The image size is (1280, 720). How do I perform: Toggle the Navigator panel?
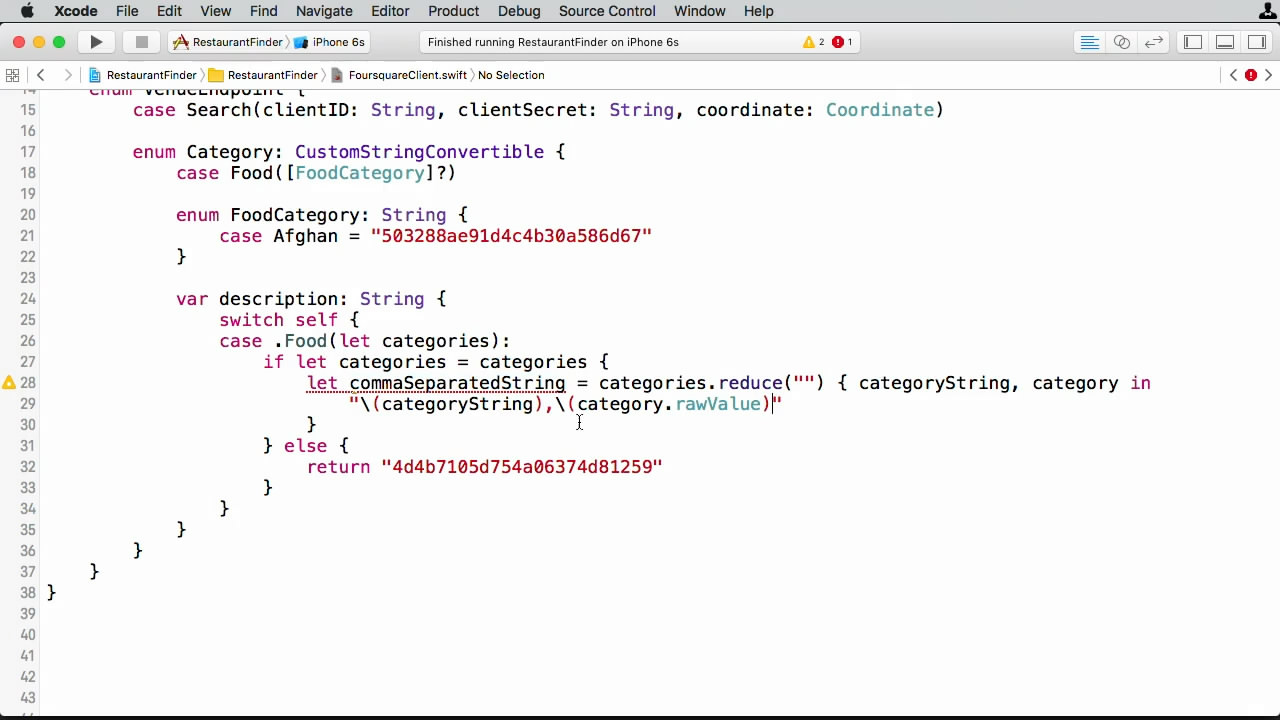tap(1193, 42)
